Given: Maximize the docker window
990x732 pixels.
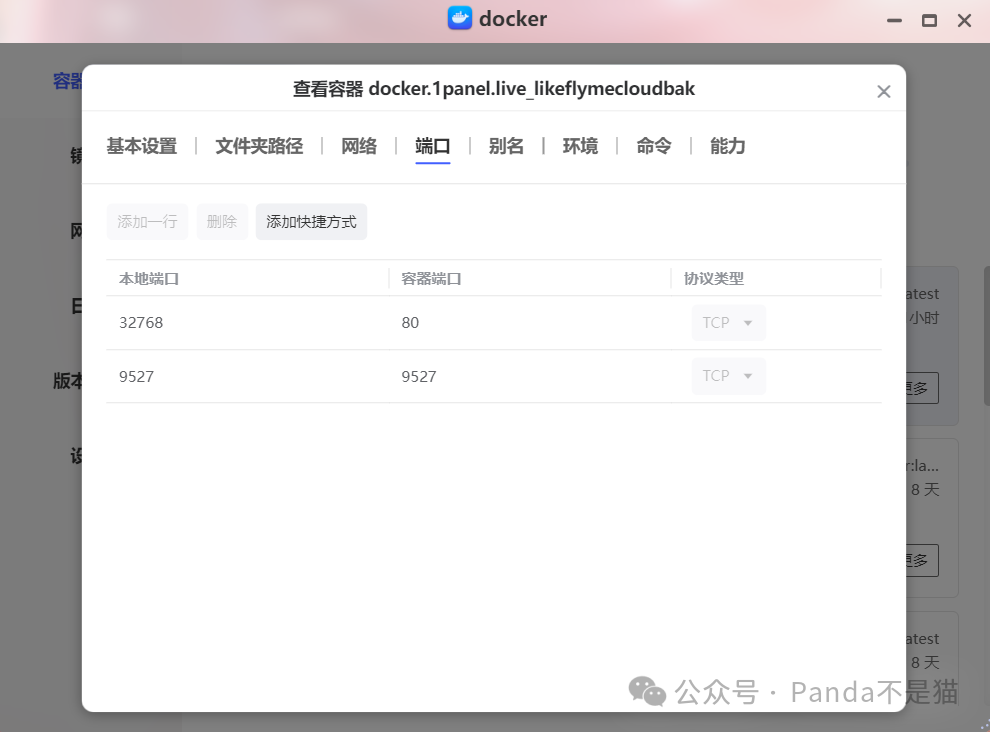Looking at the screenshot, I should pos(929,20).
